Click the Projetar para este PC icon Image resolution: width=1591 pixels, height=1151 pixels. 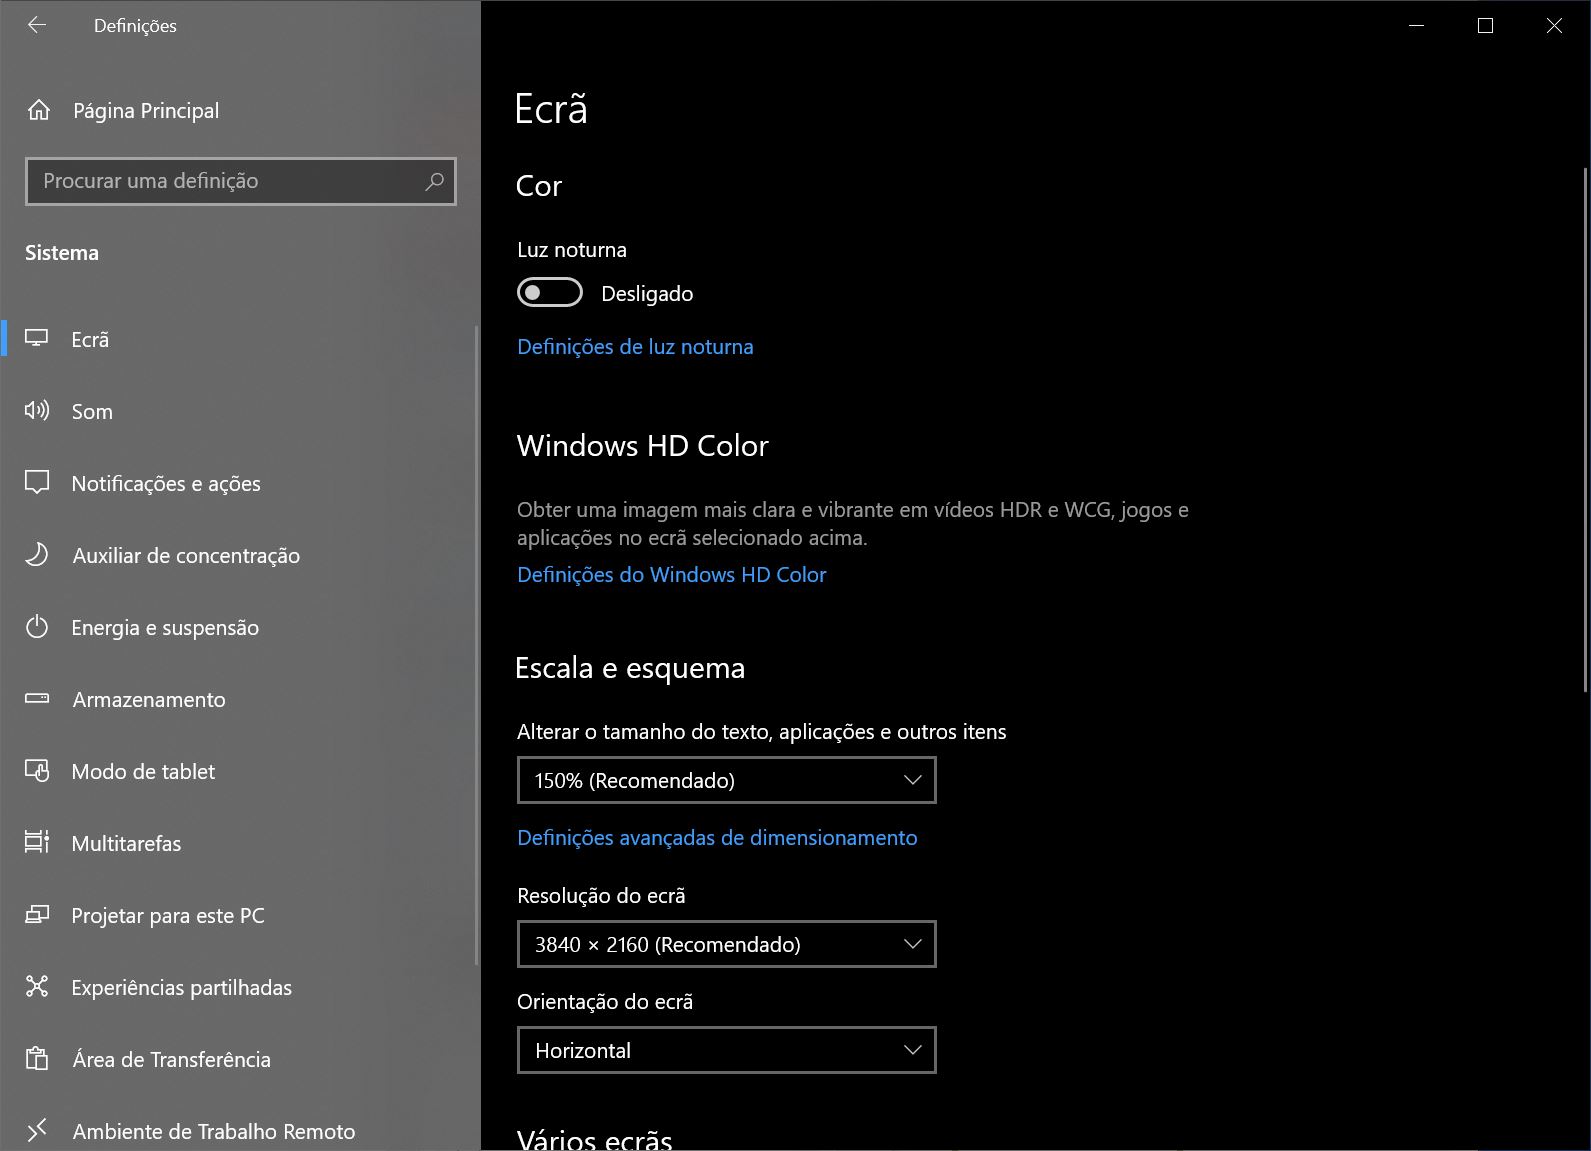(x=37, y=914)
